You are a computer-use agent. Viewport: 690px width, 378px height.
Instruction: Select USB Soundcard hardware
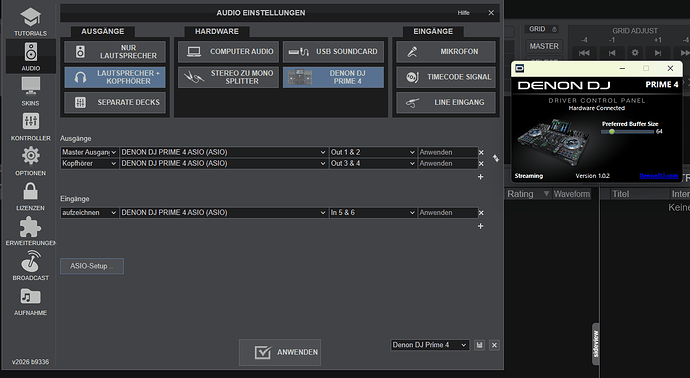click(333, 51)
